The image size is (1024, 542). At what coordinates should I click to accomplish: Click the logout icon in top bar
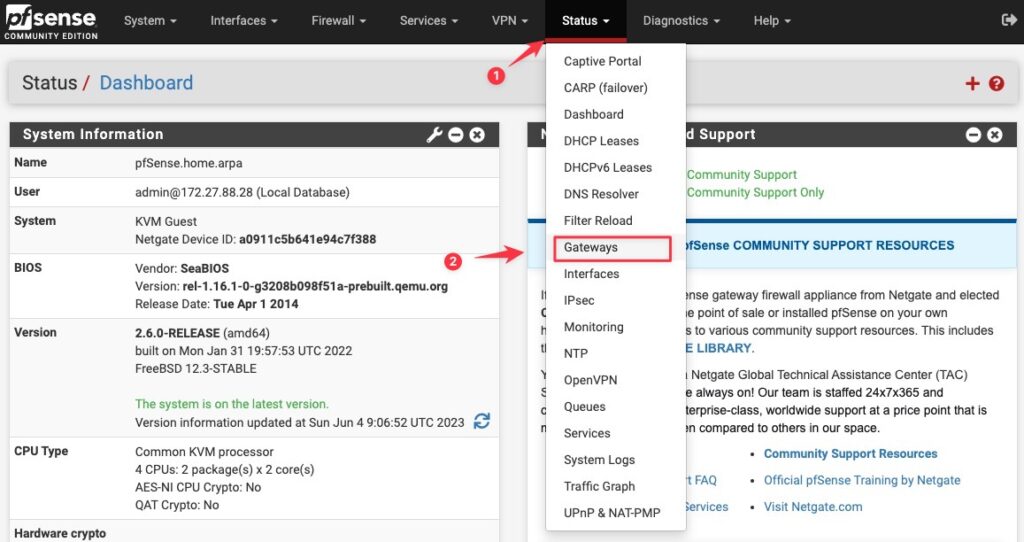[1008, 20]
